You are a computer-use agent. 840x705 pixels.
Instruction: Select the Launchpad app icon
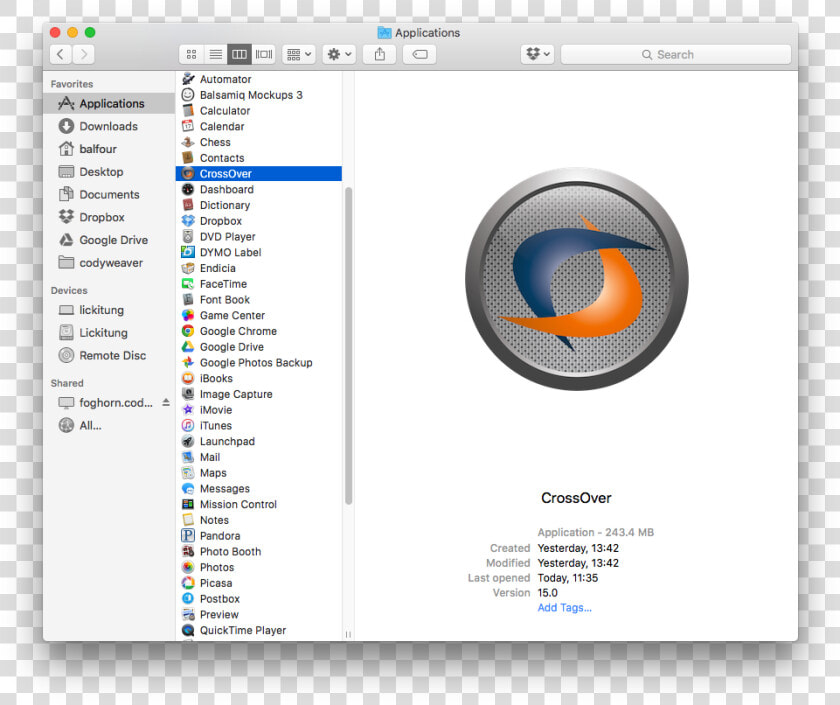[188, 441]
